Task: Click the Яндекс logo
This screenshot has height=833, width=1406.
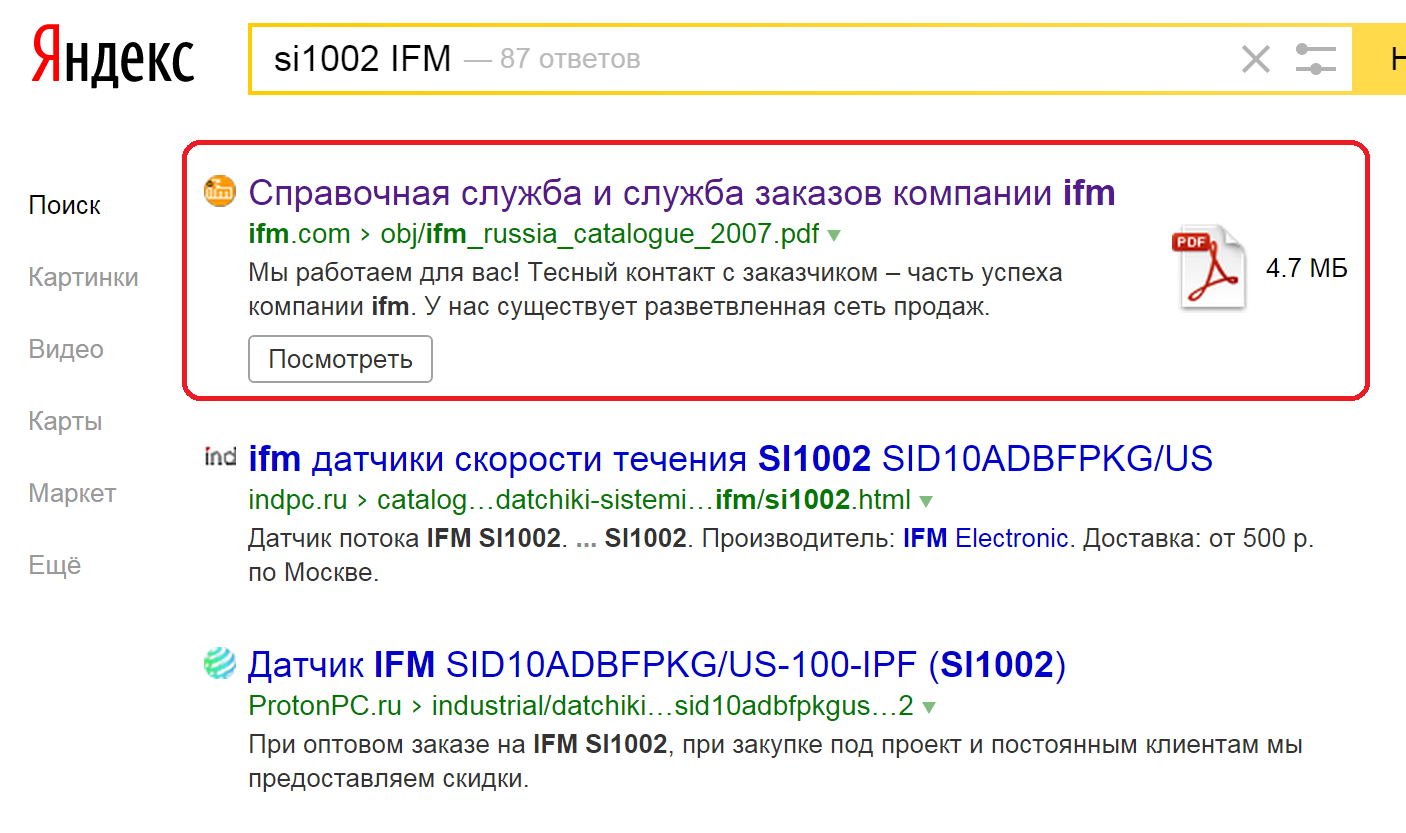Action: click(x=113, y=57)
